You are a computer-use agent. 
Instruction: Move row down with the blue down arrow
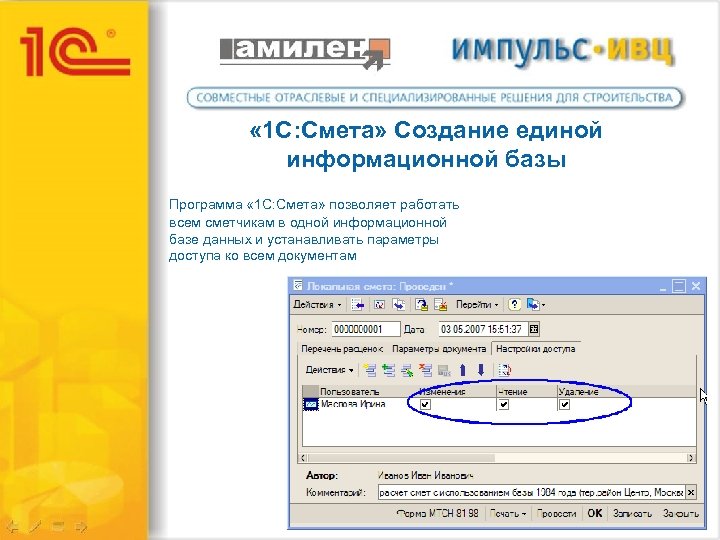tap(481, 370)
